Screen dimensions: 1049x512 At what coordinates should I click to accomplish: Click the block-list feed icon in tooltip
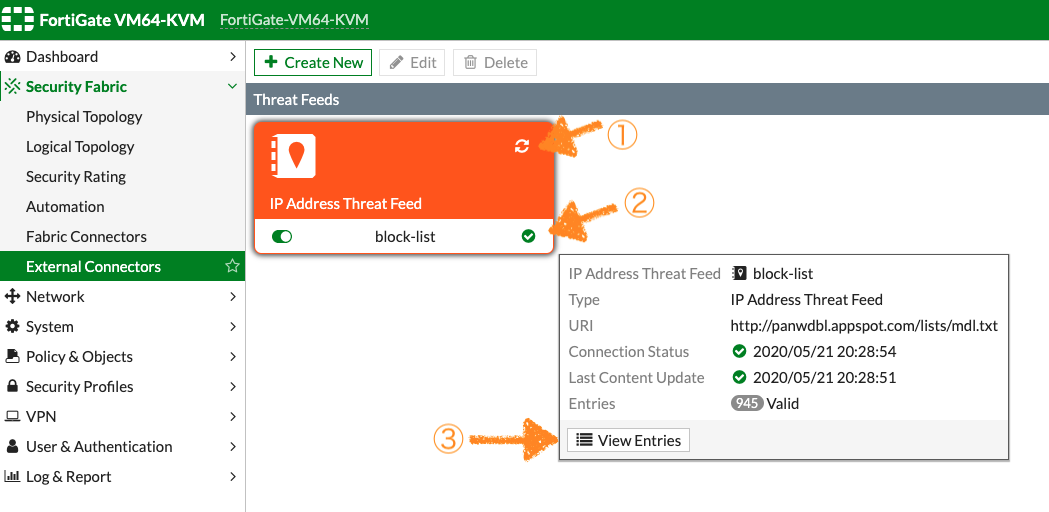(x=739, y=273)
